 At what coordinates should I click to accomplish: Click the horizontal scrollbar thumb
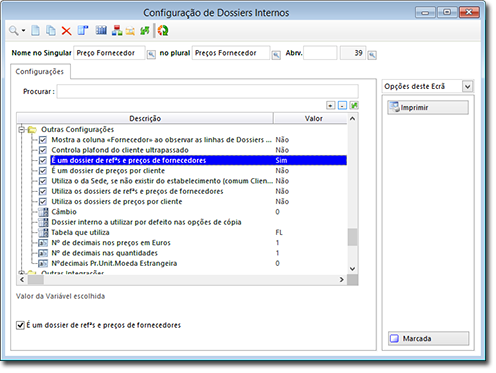[35, 280]
